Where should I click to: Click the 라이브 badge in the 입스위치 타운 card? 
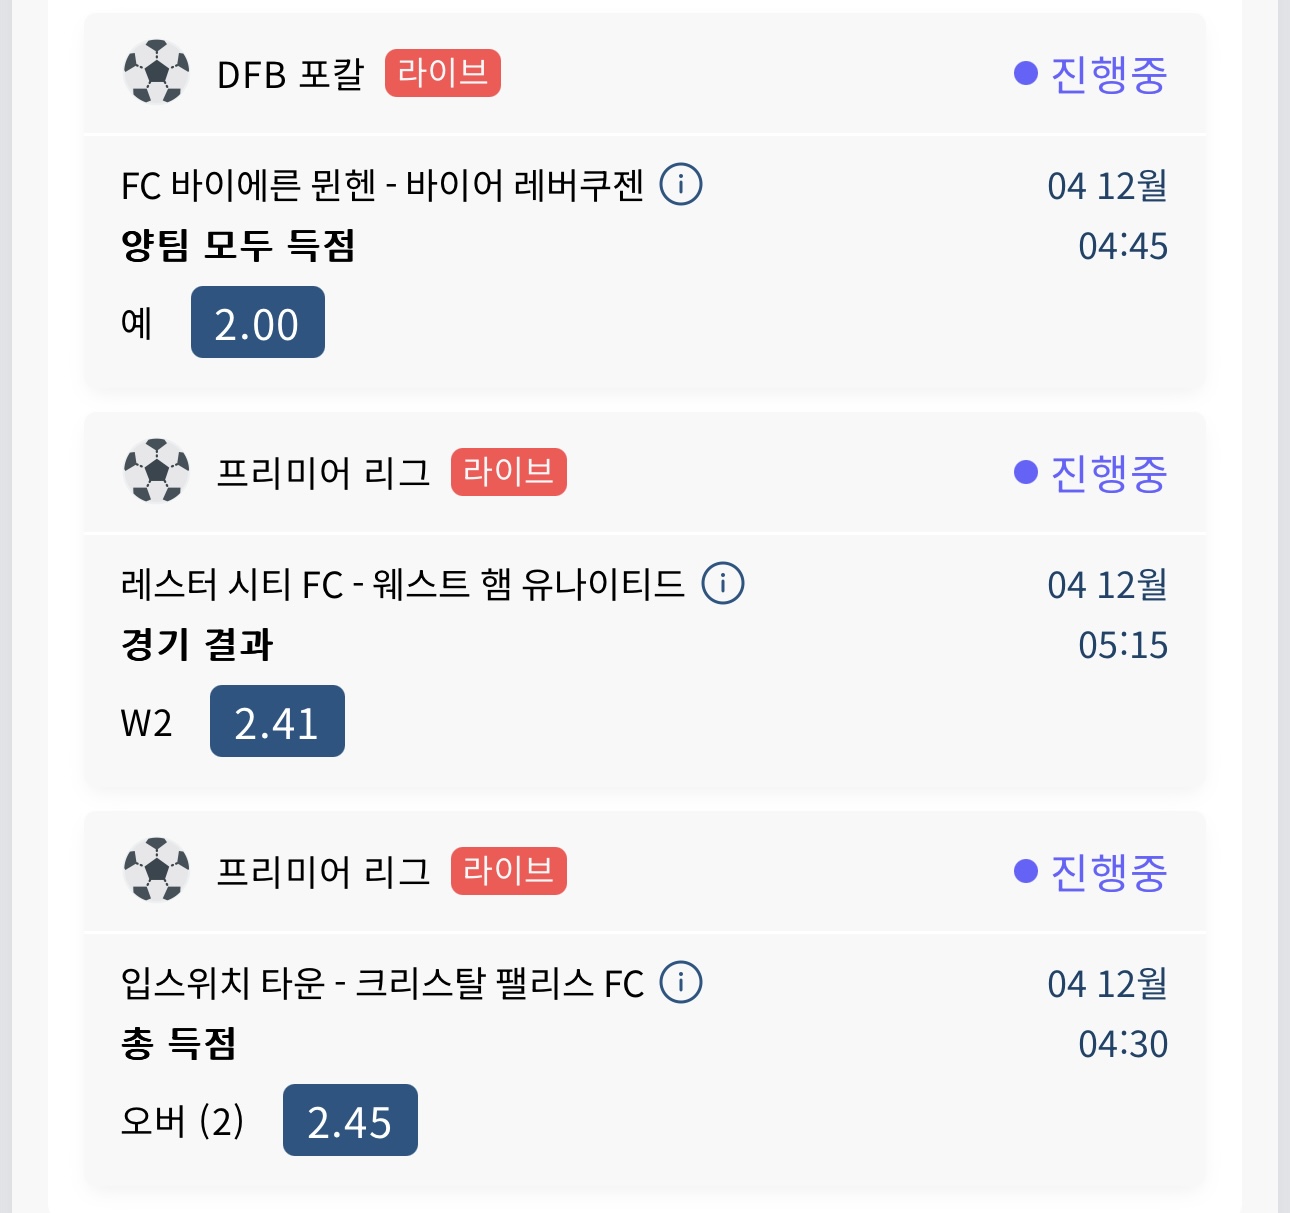508,871
